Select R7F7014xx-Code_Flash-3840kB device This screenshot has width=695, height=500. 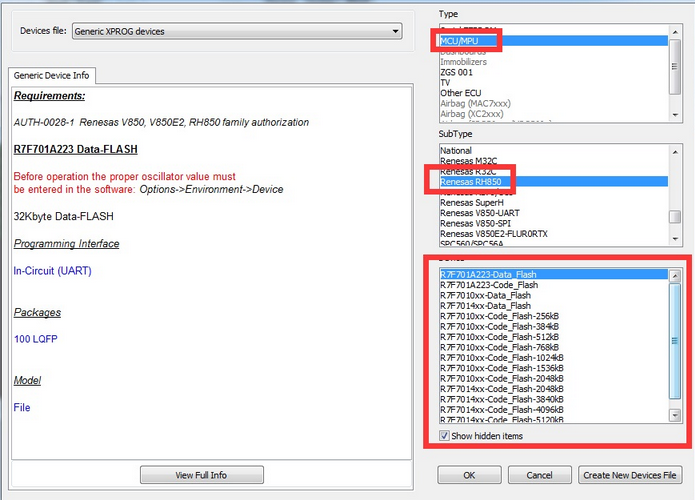554,399
